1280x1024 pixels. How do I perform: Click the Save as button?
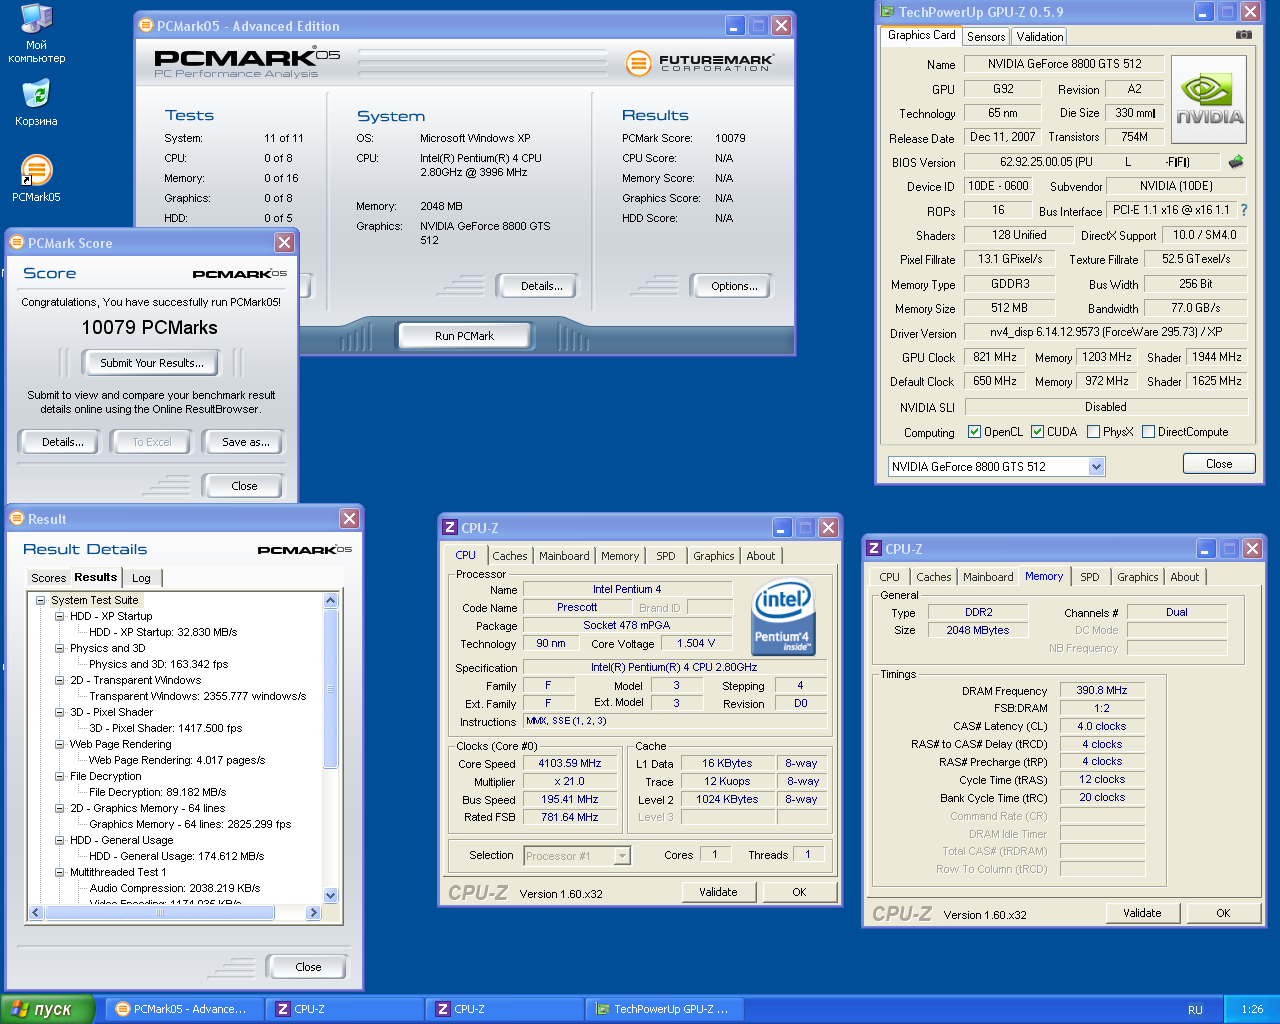coord(246,442)
